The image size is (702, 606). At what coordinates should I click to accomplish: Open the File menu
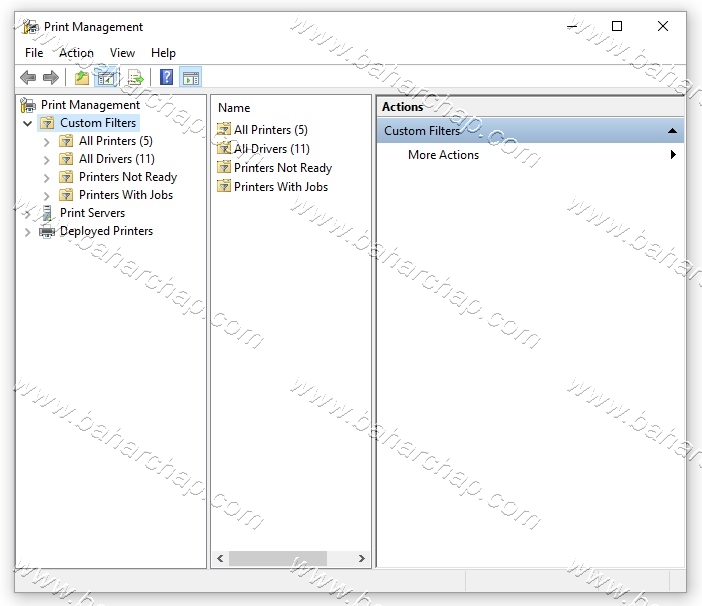click(34, 53)
